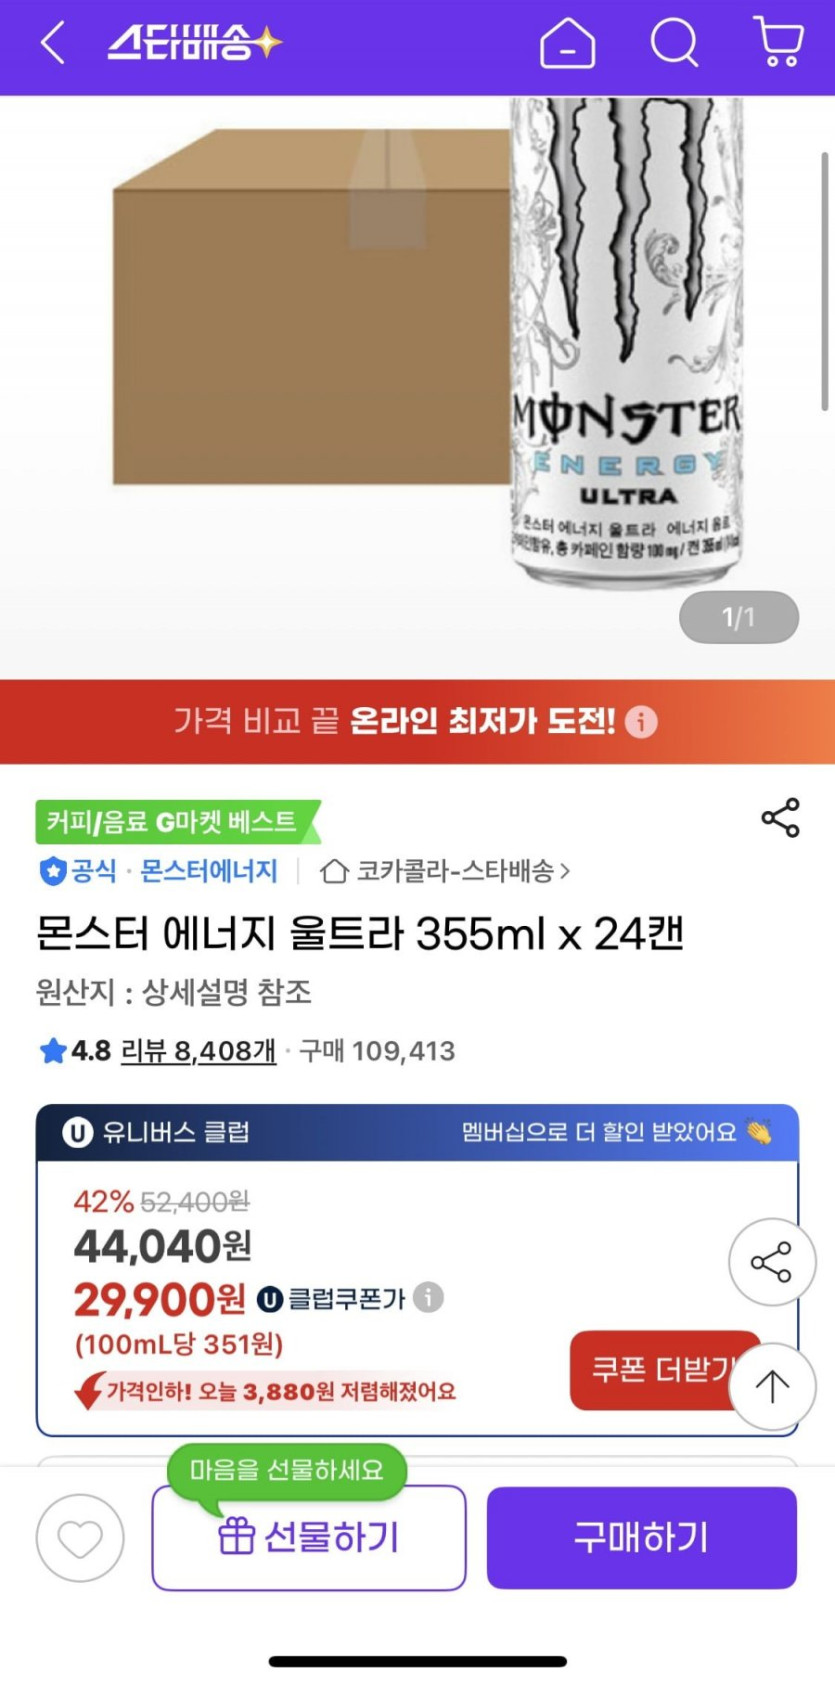Tap the 커피/음료 G마켓 베스트 badge
835x1685 pixels.
(x=172, y=822)
